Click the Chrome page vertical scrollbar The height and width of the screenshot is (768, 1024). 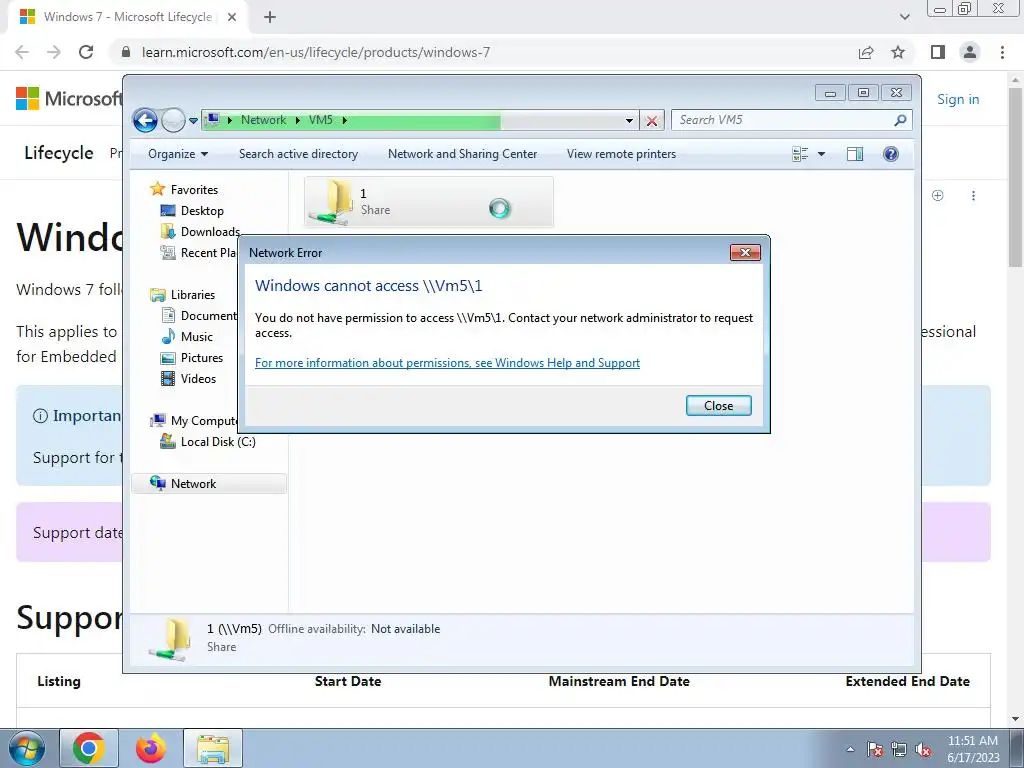(1015, 176)
